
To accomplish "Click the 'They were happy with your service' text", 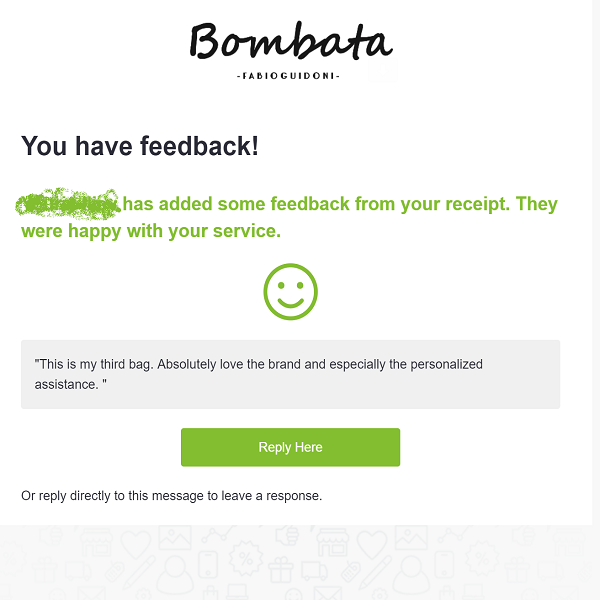I will [x=150, y=231].
